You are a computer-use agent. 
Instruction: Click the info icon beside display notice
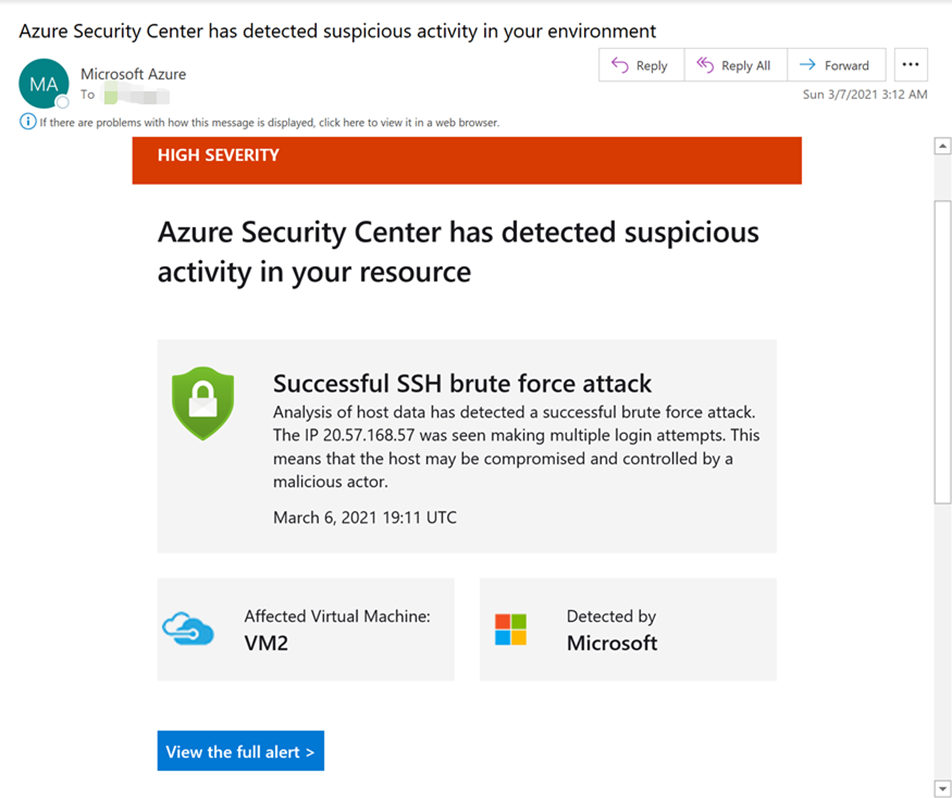[27, 121]
